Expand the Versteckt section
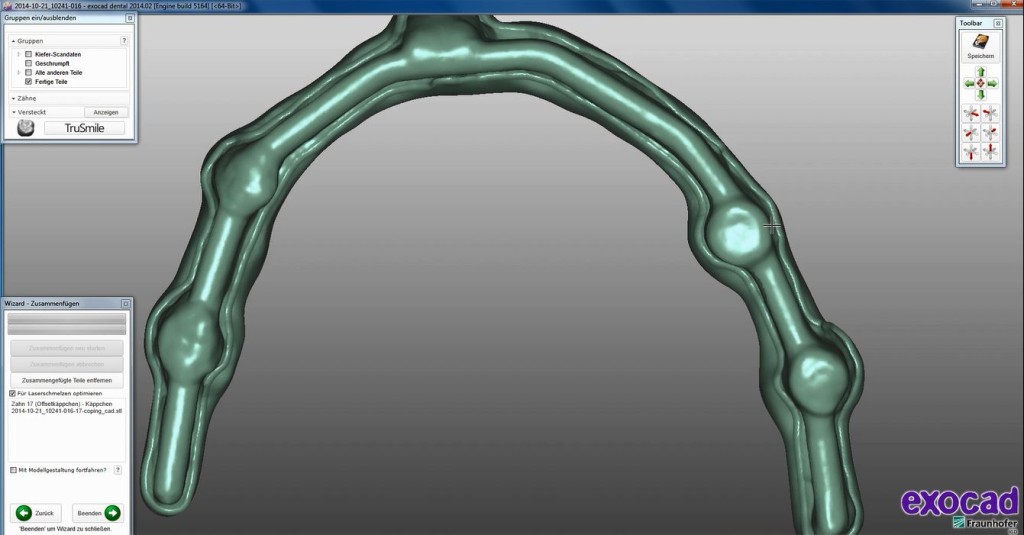This screenshot has width=1024, height=535. tap(14, 112)
